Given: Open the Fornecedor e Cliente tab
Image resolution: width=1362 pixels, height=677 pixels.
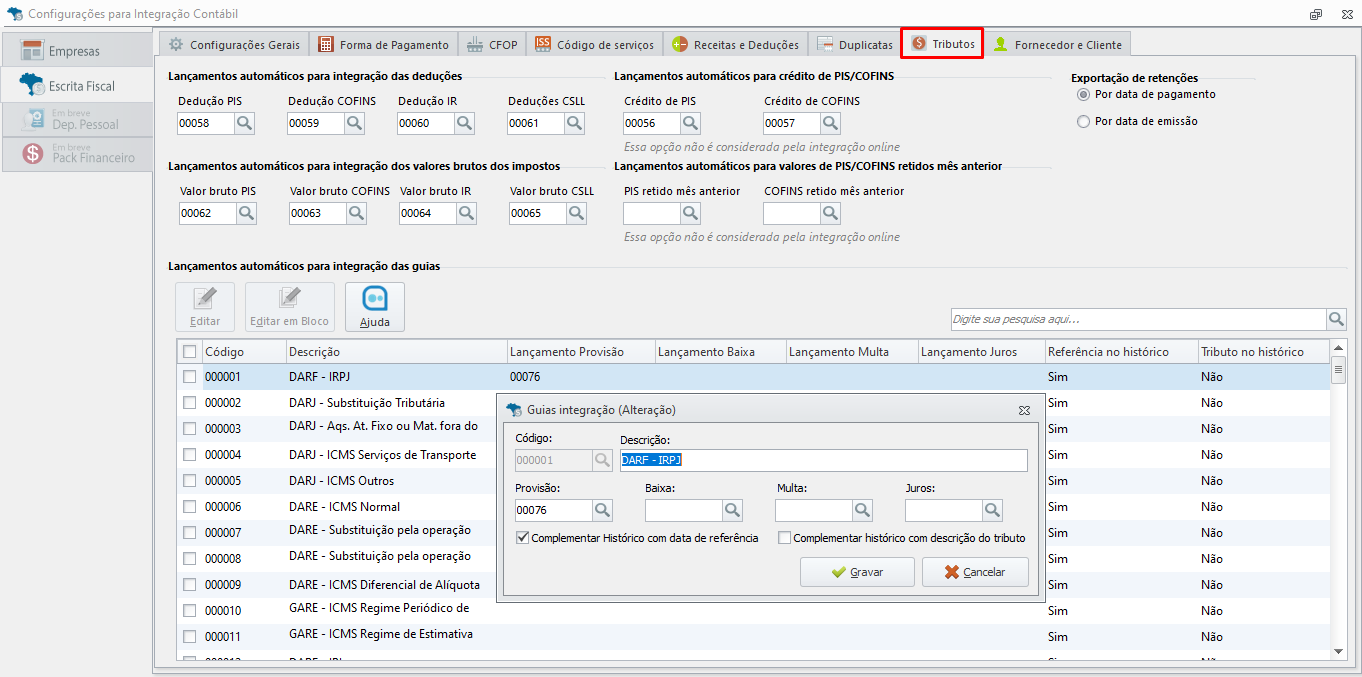Looking at the screenshot, I should click(1058, 44).
